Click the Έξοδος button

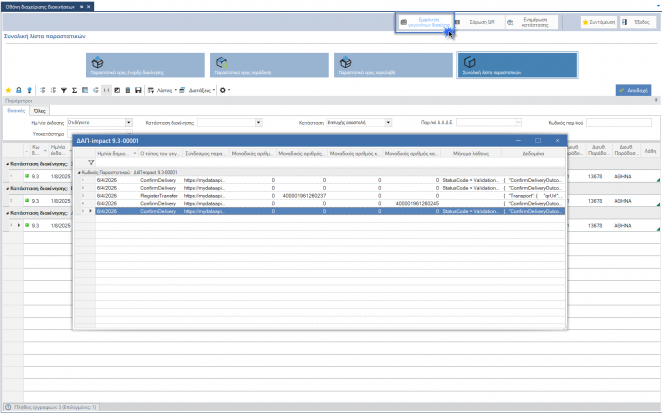[x=638, y=22]
